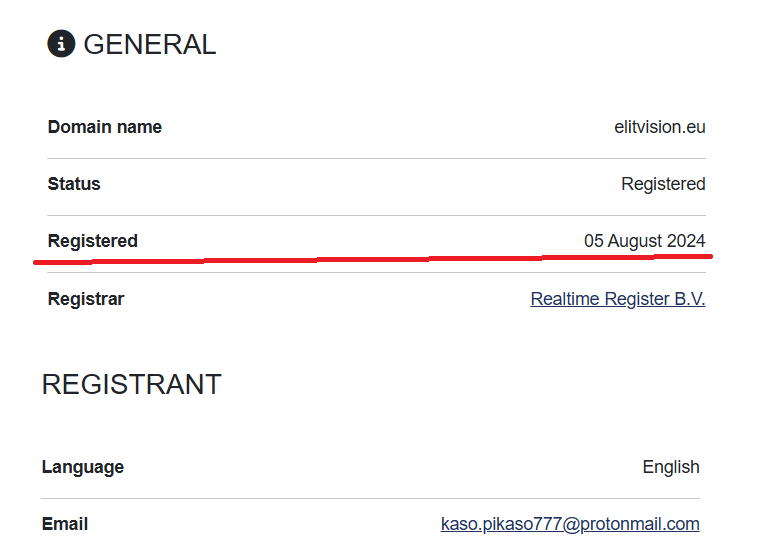Click the info icon beside GENERAL
765x557 pixels.
[x=61, y=44]
